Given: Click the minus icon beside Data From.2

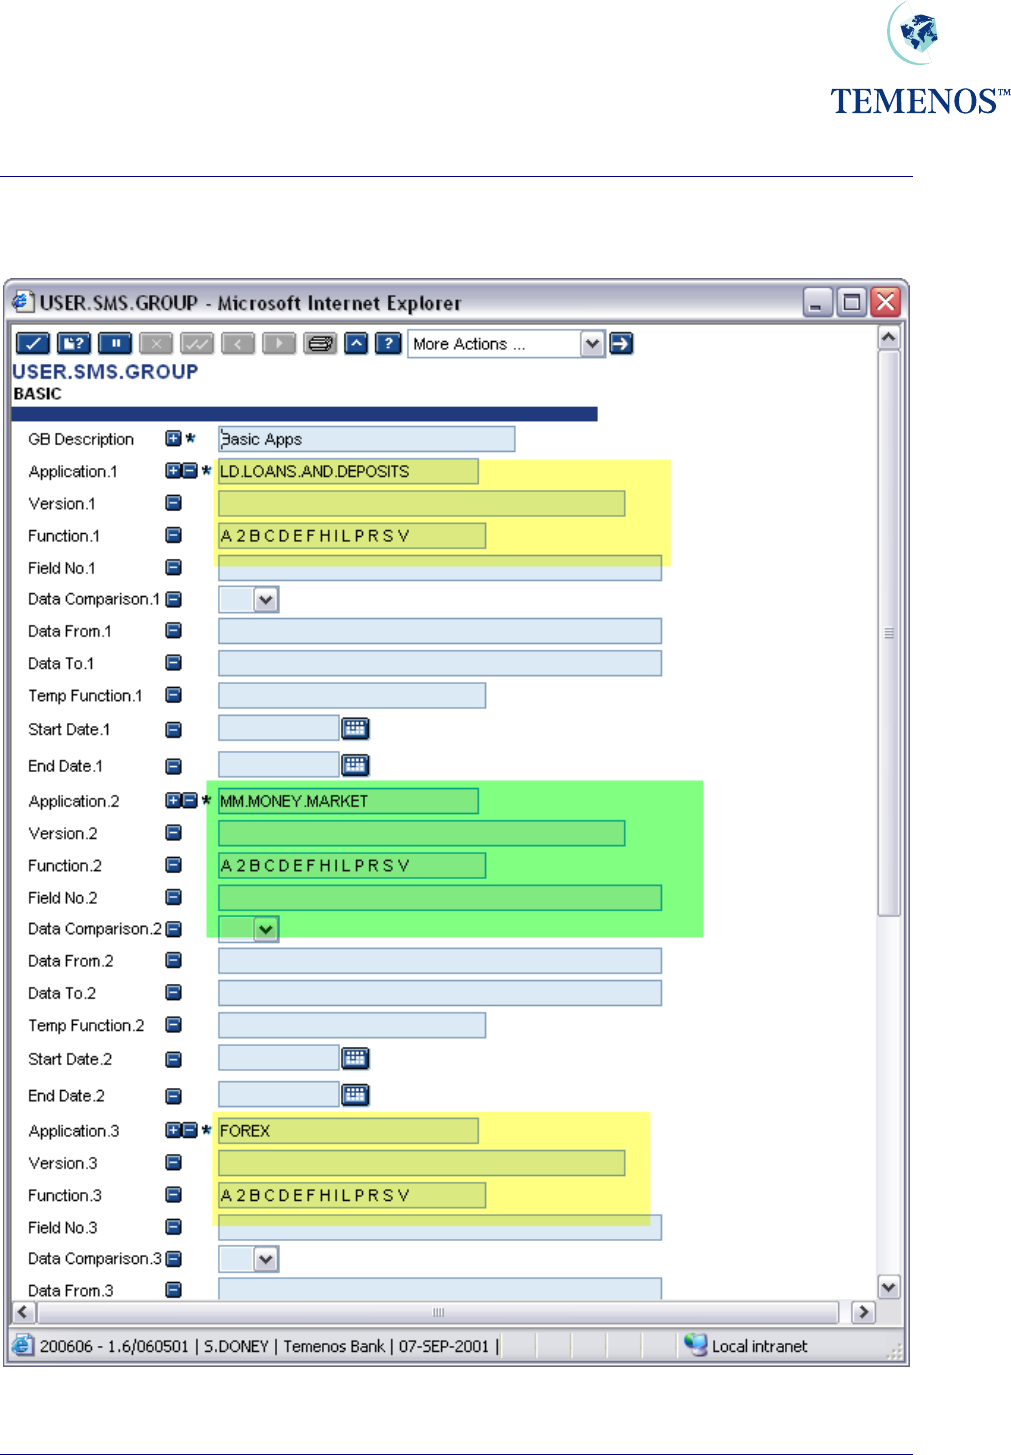Looking at the screenshot, I should pyautogui.click(x=173, y=960).
